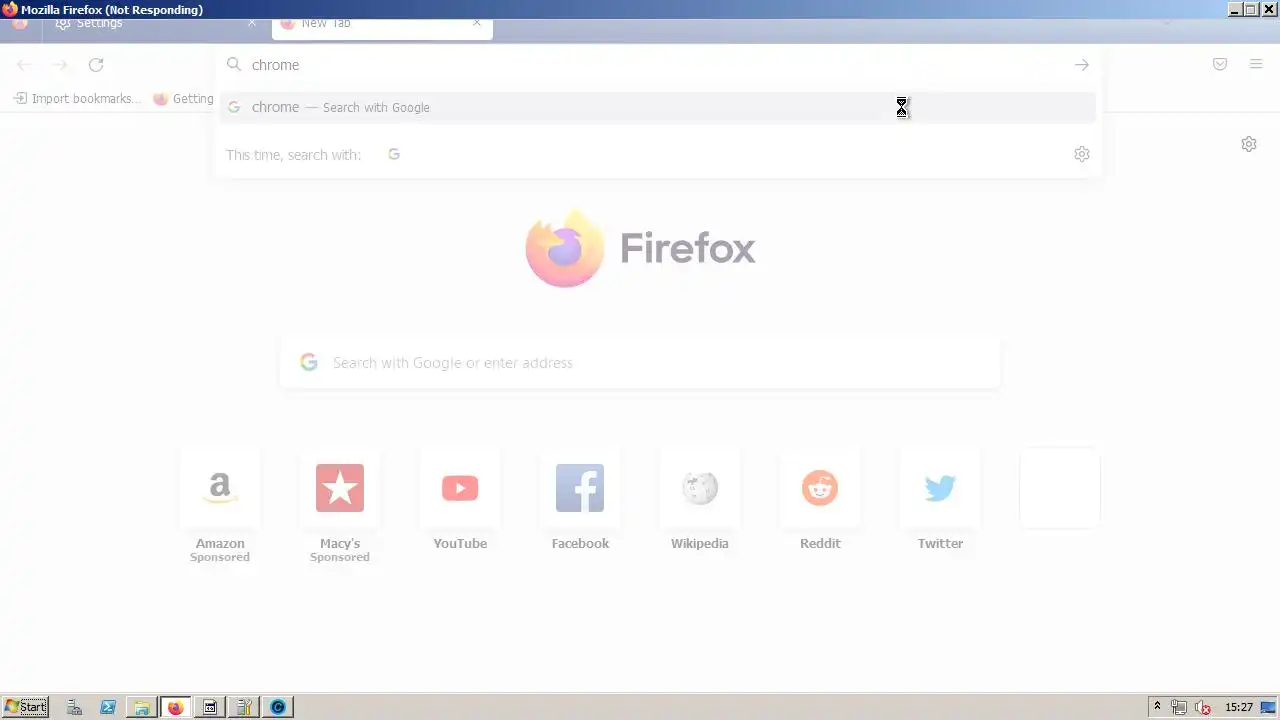Click the Personalize New Tab gear icon
This screenshot has height=720, width=1280.
[1249, 144]
